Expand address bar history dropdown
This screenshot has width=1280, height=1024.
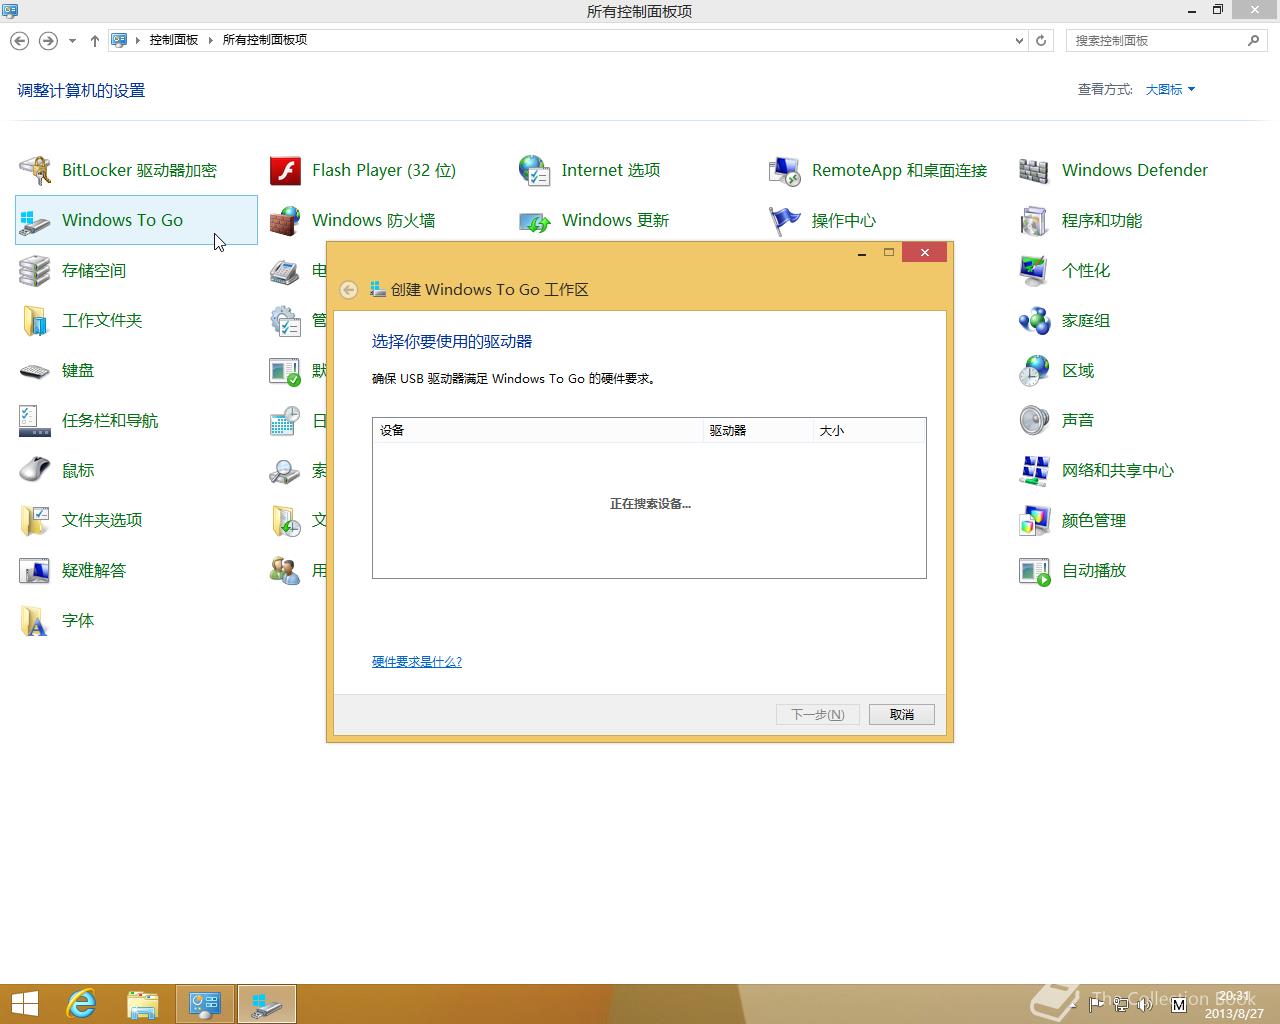[1019, 41]
